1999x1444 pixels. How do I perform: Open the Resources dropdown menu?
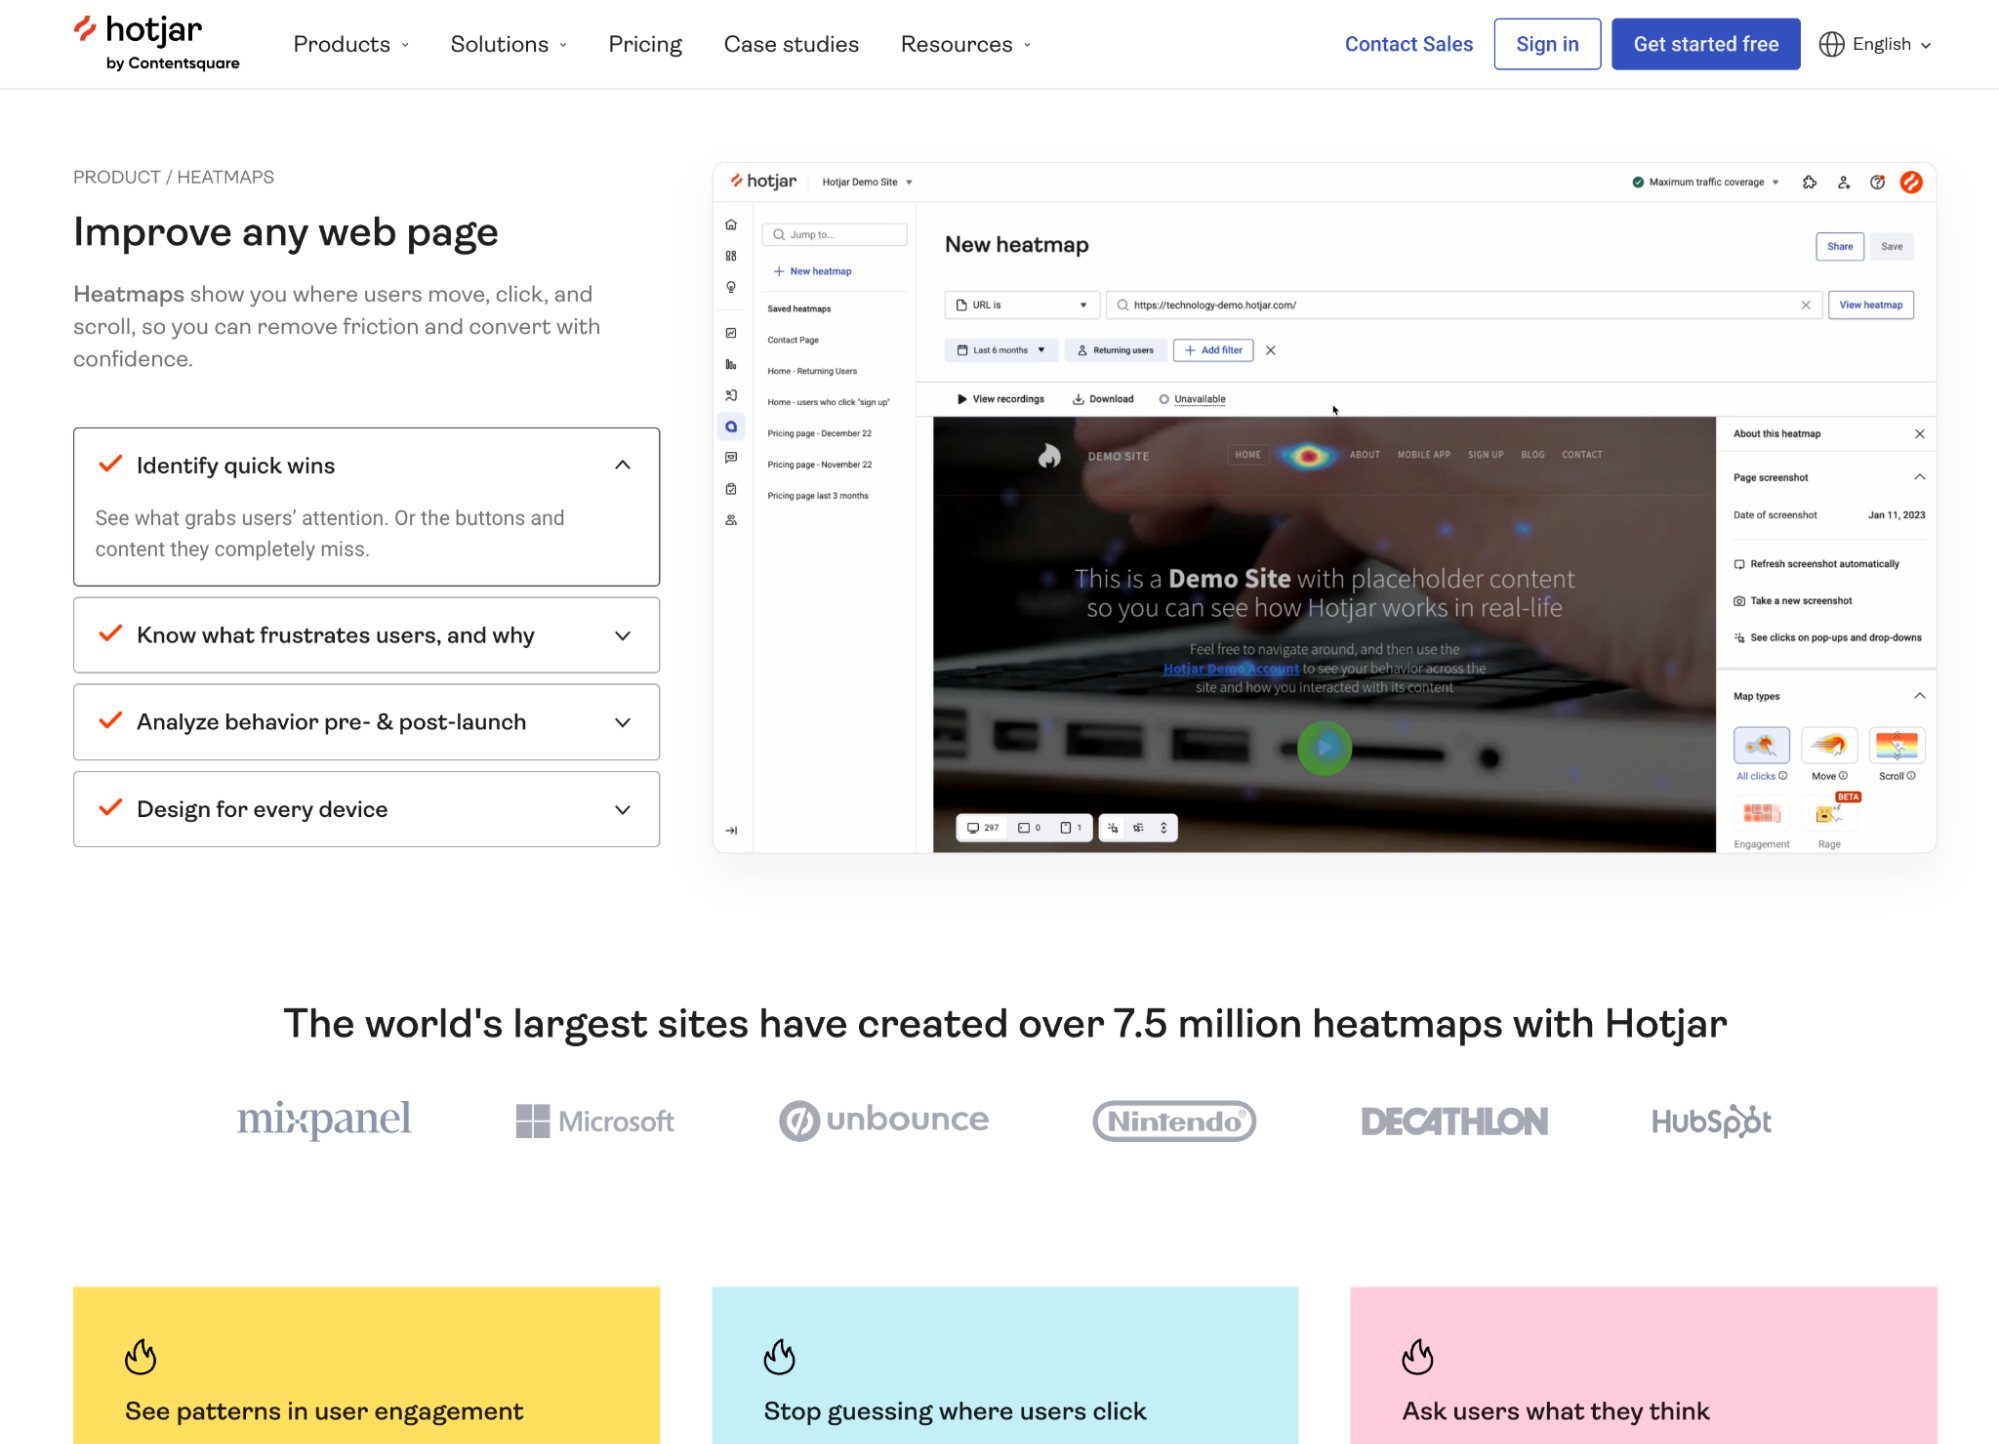[x=965, y=44]
